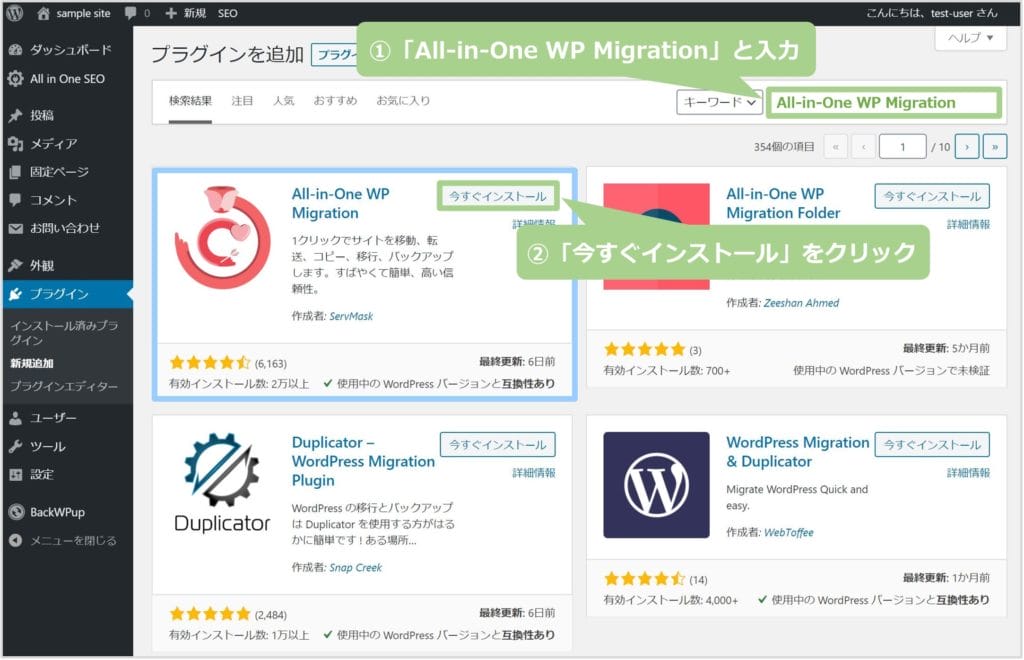Click the 投稿 pin icon

click(16, 116)
